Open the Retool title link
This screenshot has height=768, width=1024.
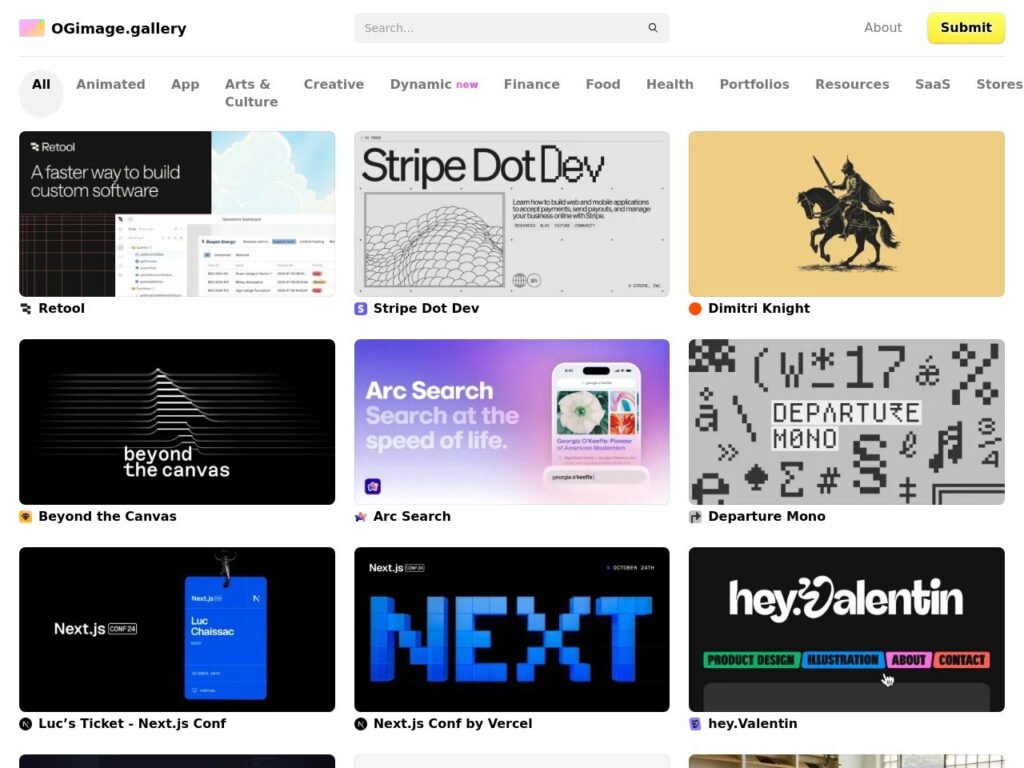click(61, 308)
